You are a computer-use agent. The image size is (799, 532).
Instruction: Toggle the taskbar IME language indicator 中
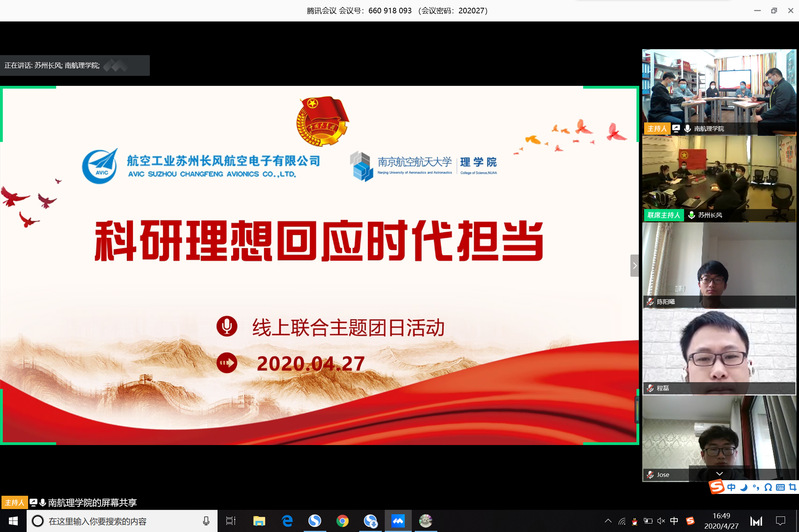click(x=674, y=521)
